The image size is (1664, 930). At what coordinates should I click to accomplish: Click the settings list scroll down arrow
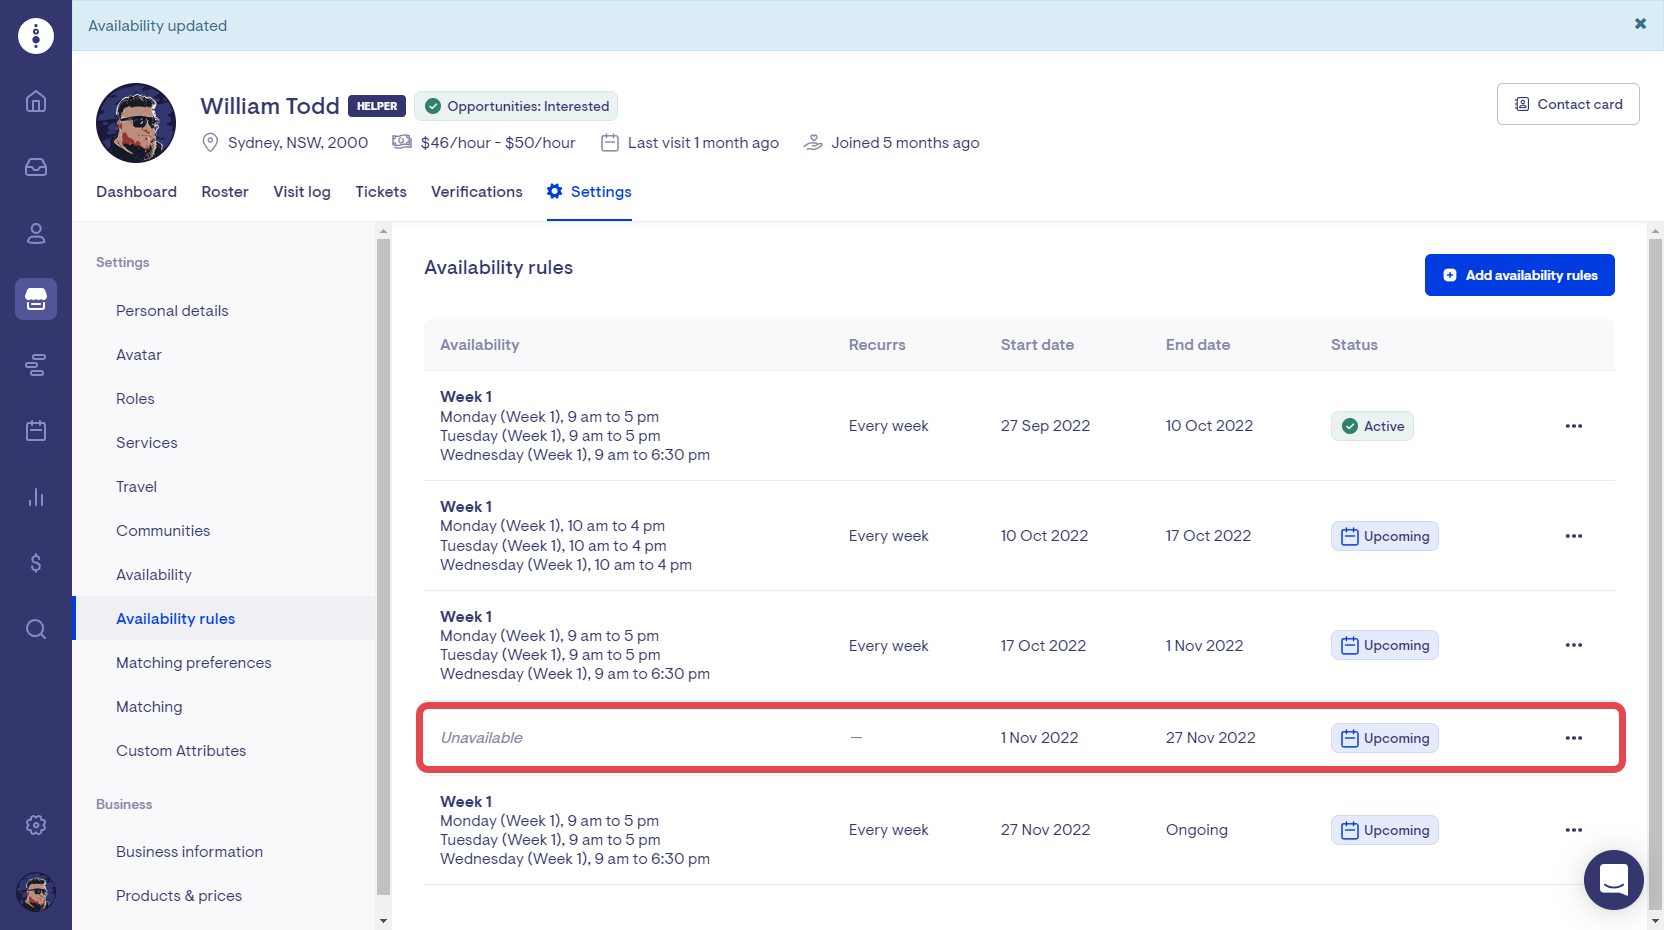[383, 920]
